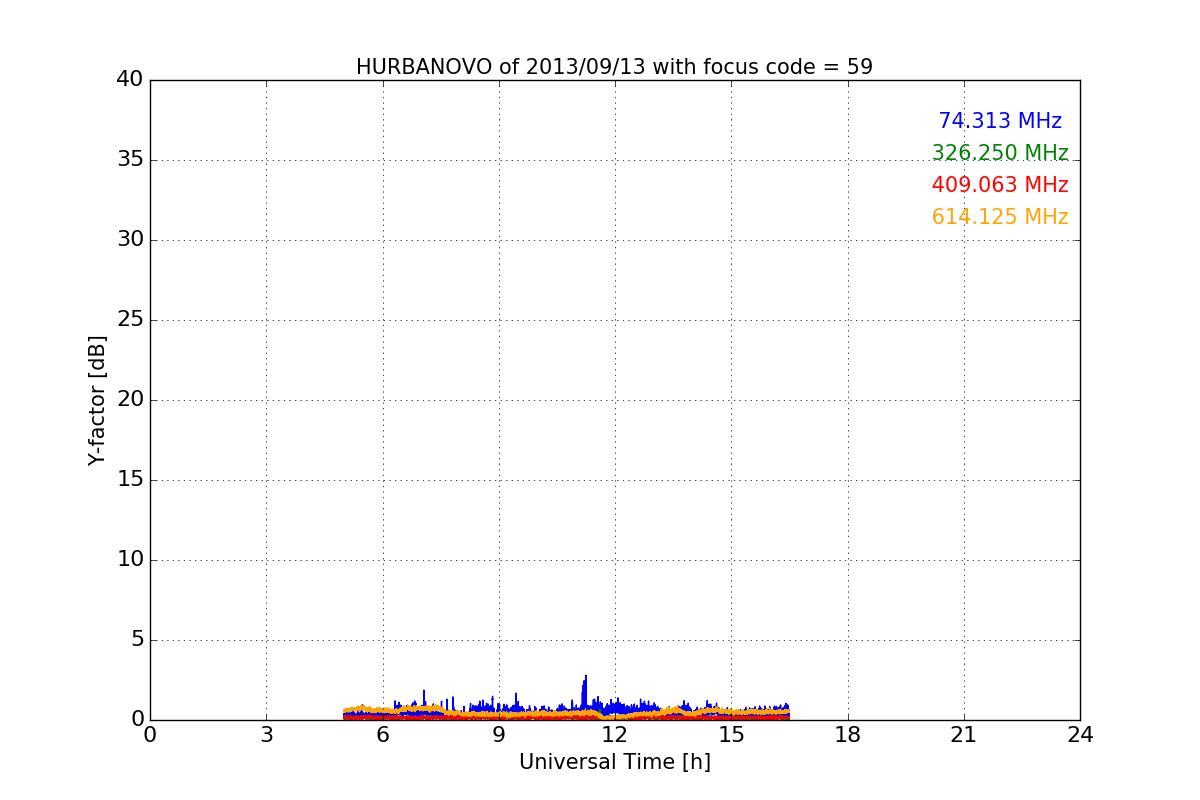Image resolution: width=1200 pixels, height=800 pixels.
Task: Click x-axis tick label 6
Action: click(382, 735)
